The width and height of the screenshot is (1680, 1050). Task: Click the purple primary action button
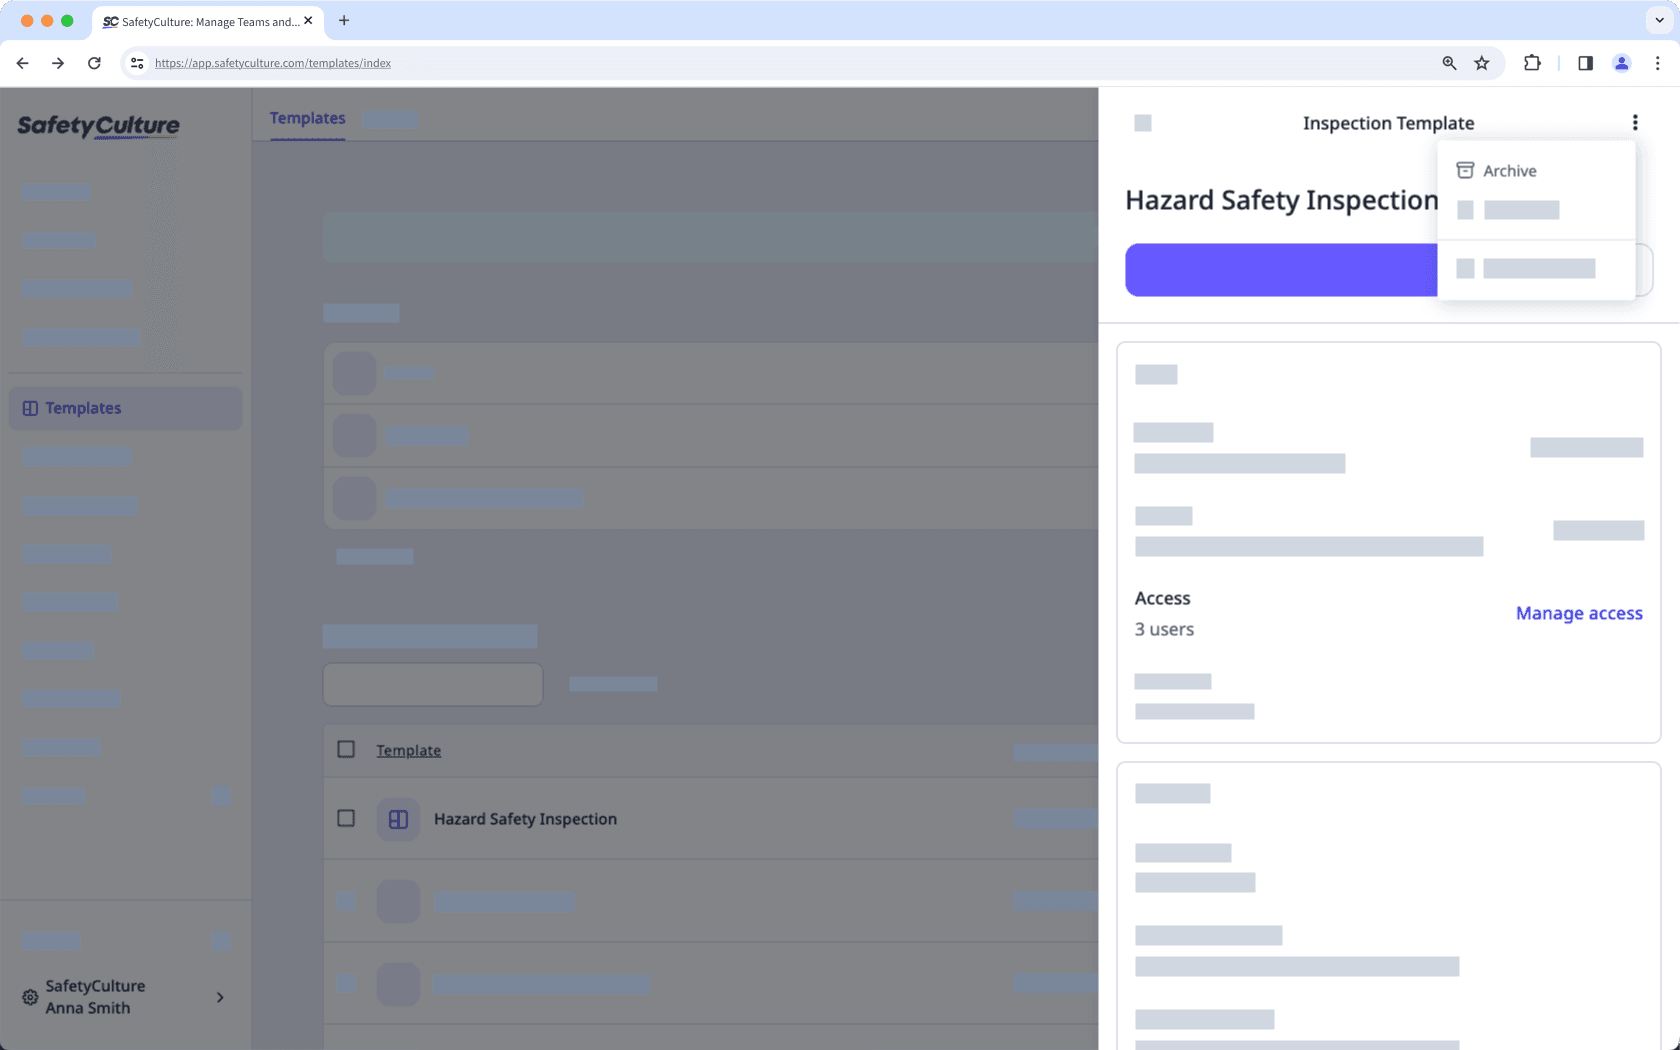click(x=1281, y=269)
